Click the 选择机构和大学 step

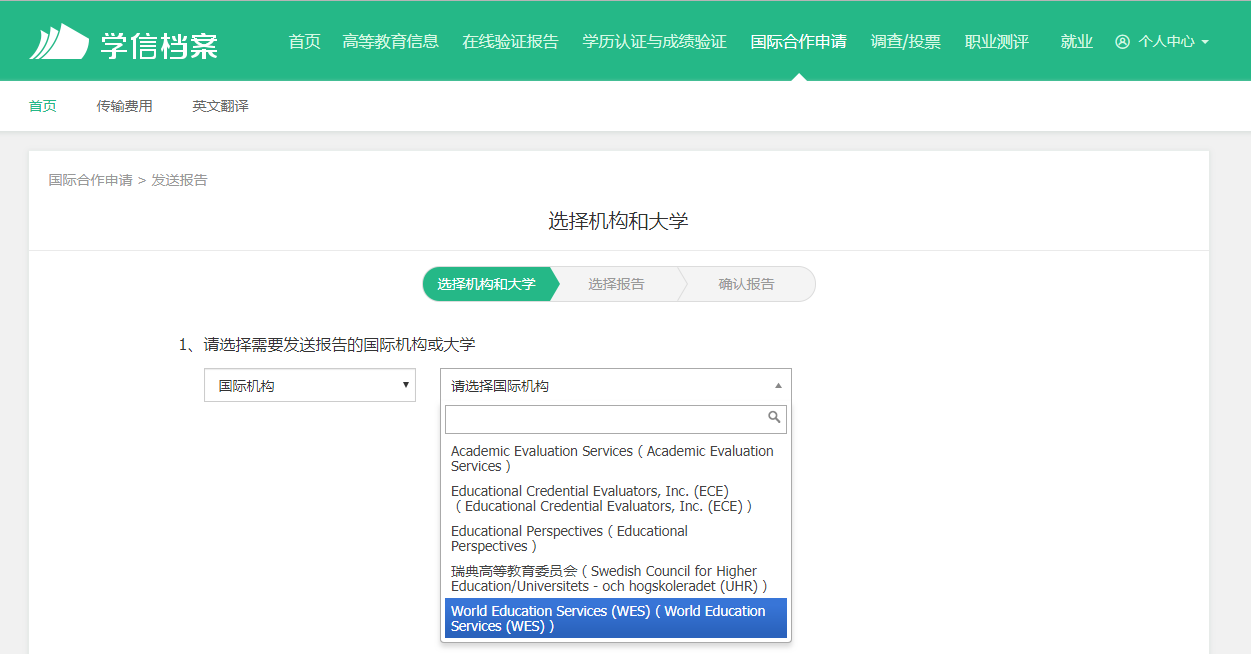click(486, 284)
